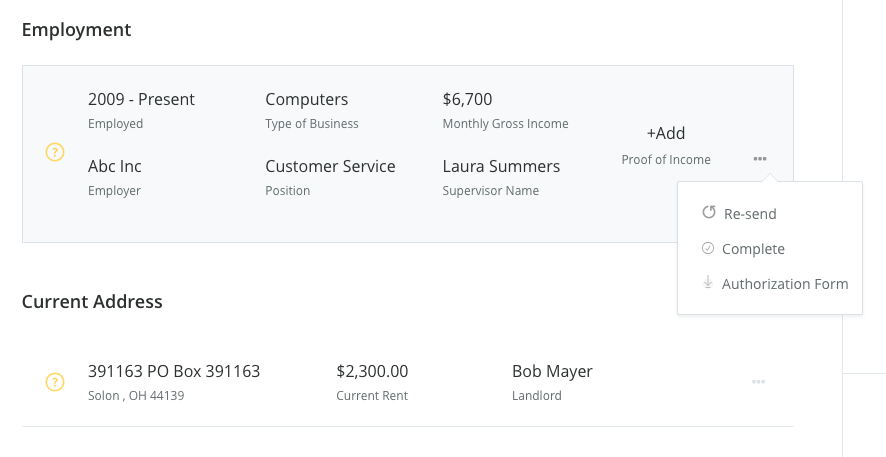886x457 pixels.
Task: Click the Complete checkmark circle icon
Action: [708, 248]
